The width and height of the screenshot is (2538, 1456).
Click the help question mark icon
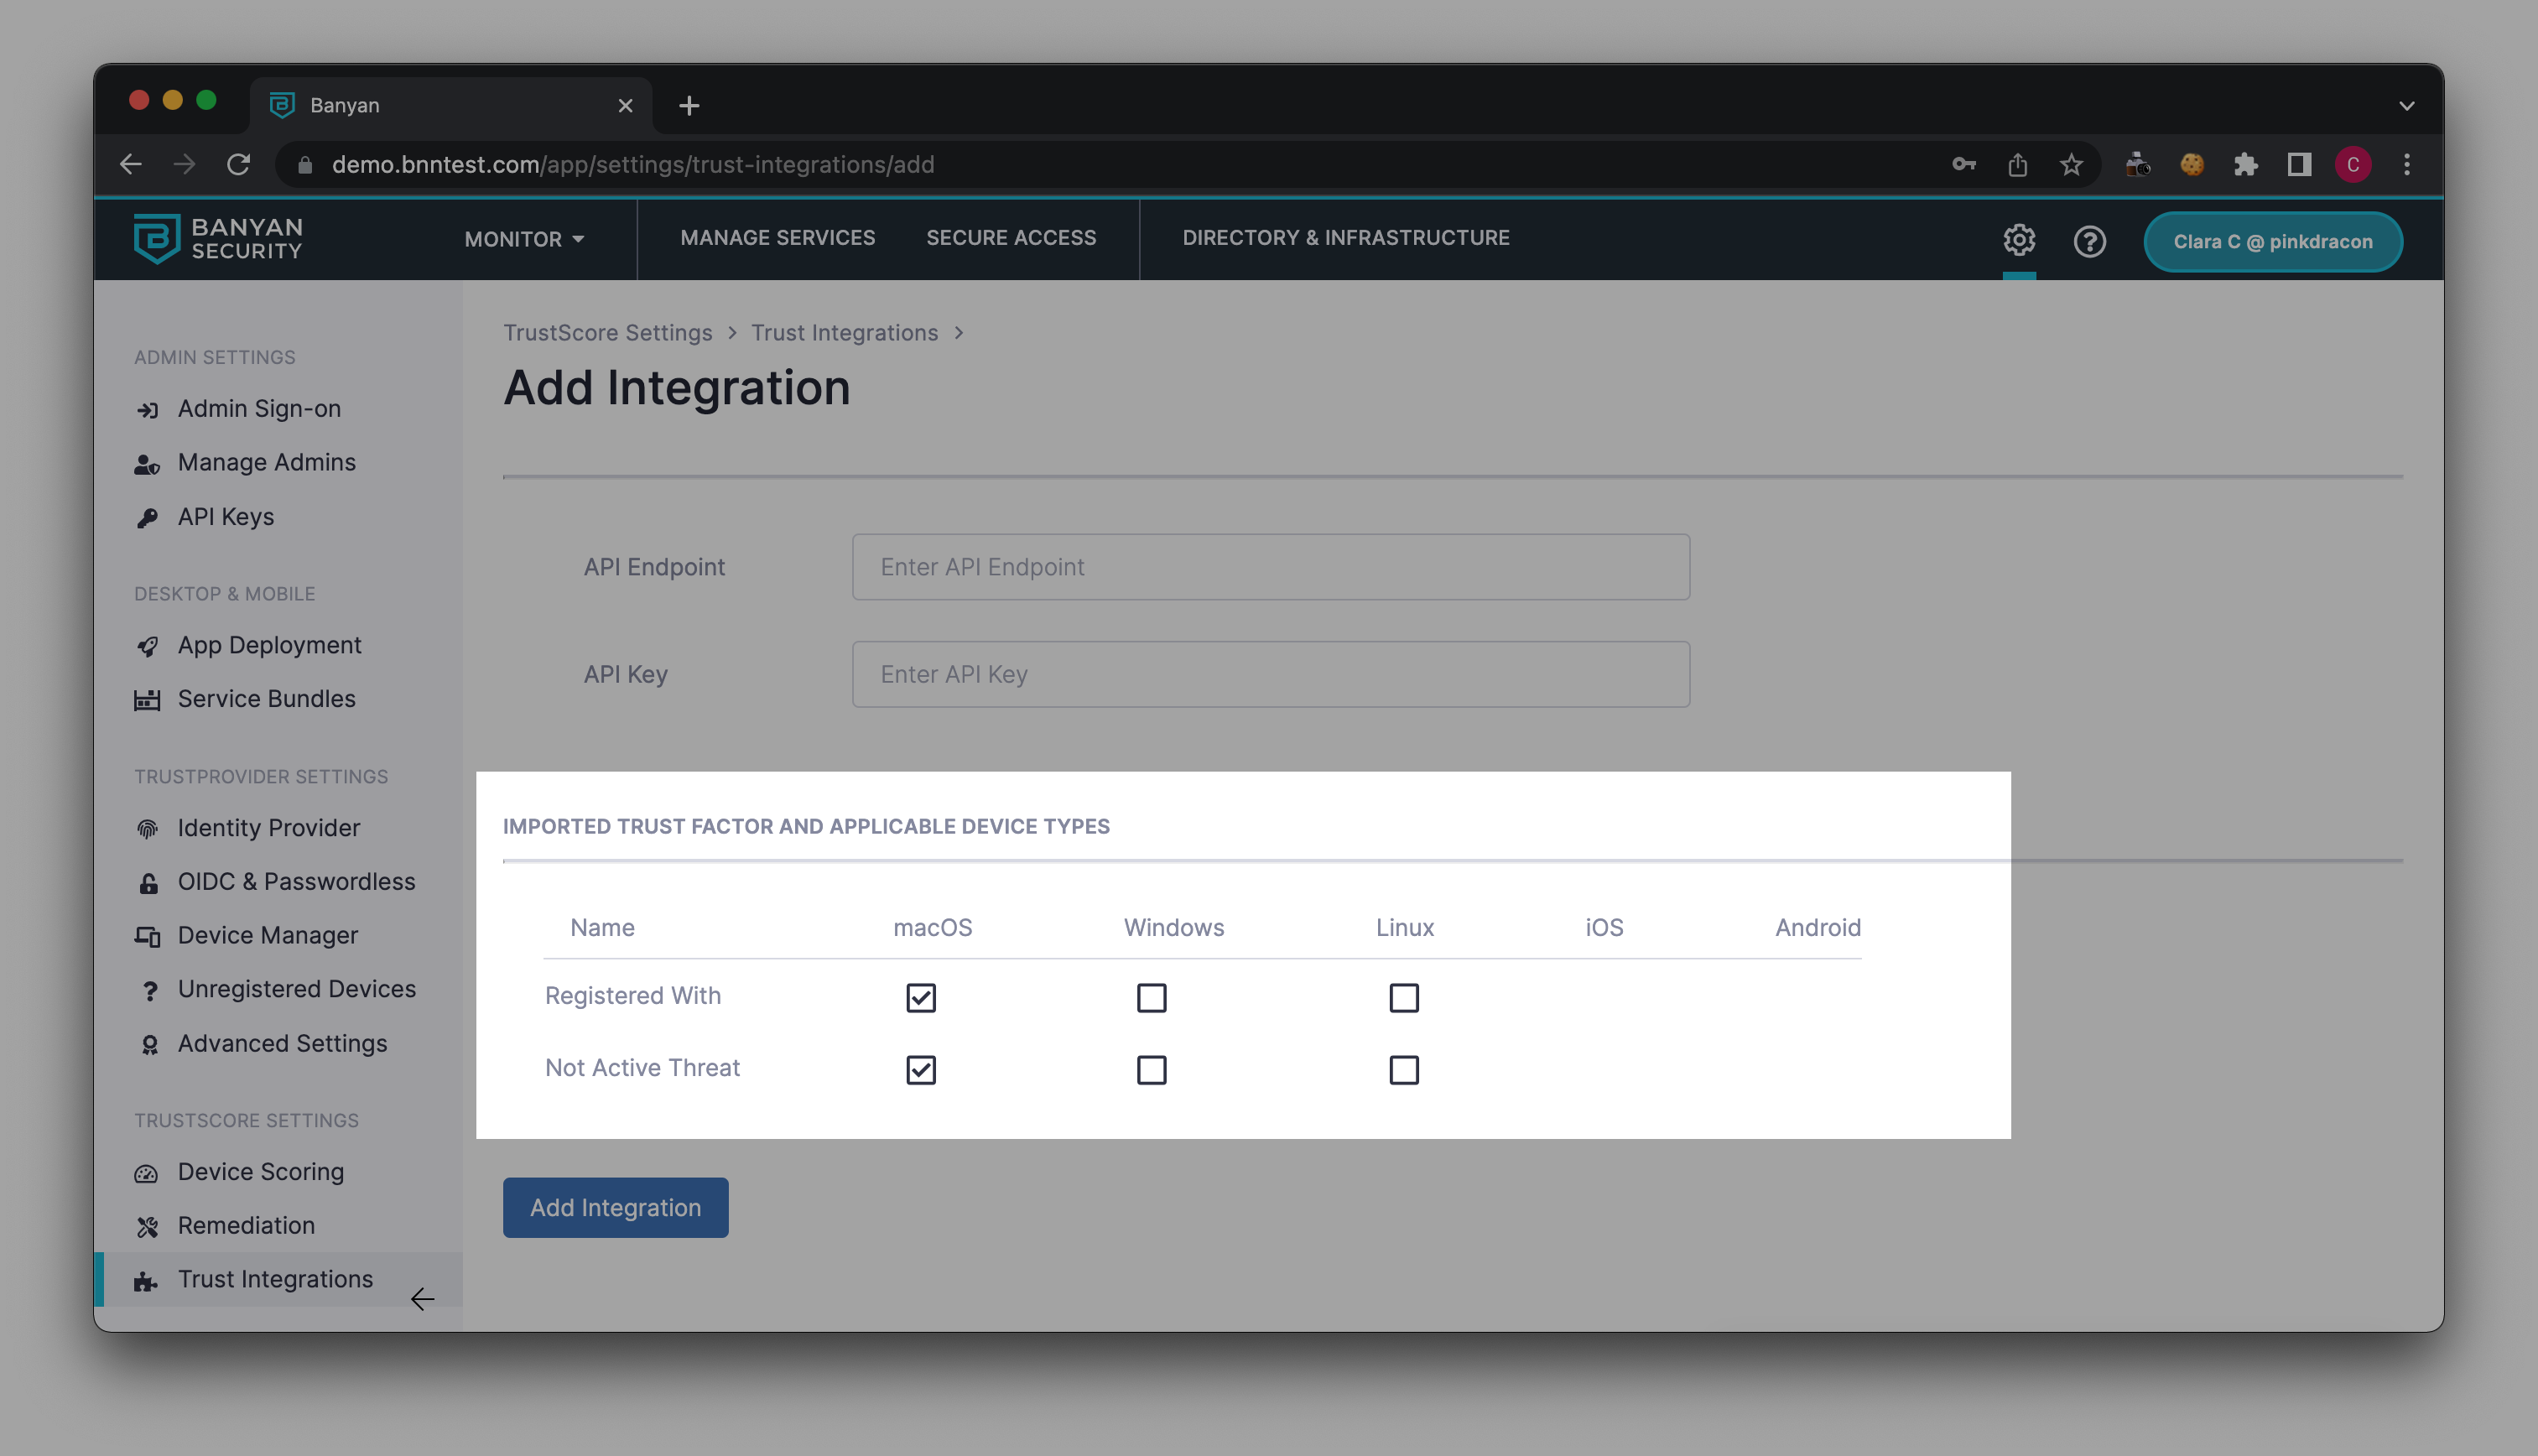(x=2089, y=241)
